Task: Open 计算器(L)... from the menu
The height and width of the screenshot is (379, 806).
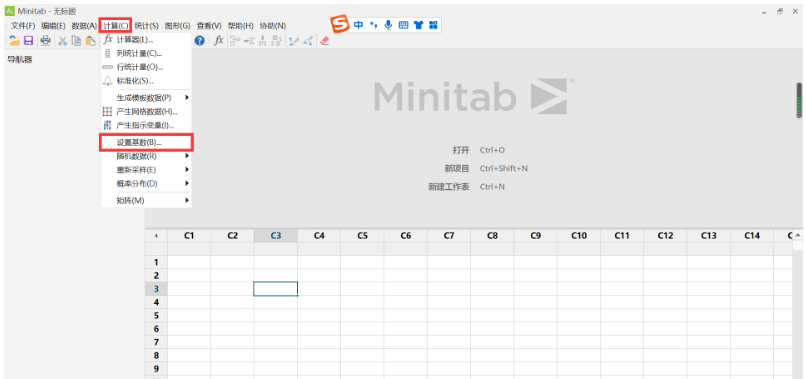Action: point(146,40)
